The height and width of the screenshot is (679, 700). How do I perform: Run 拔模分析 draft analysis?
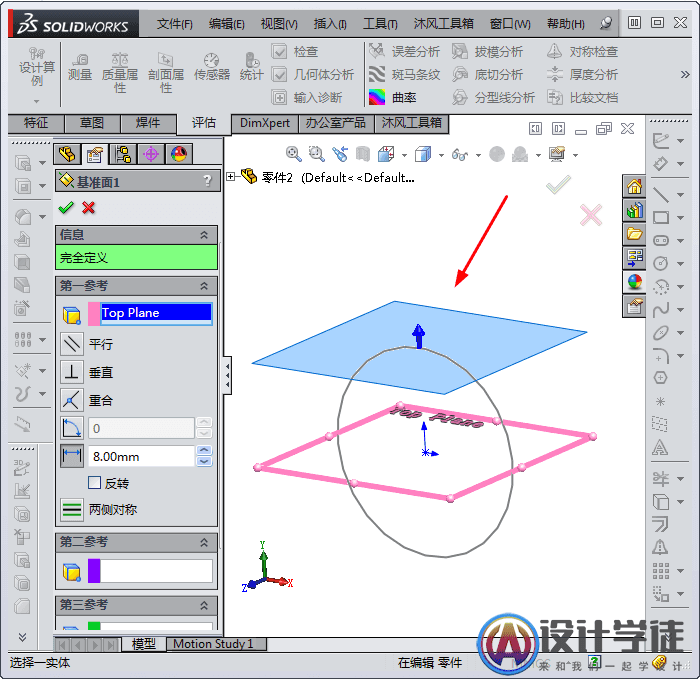point(487,51)
